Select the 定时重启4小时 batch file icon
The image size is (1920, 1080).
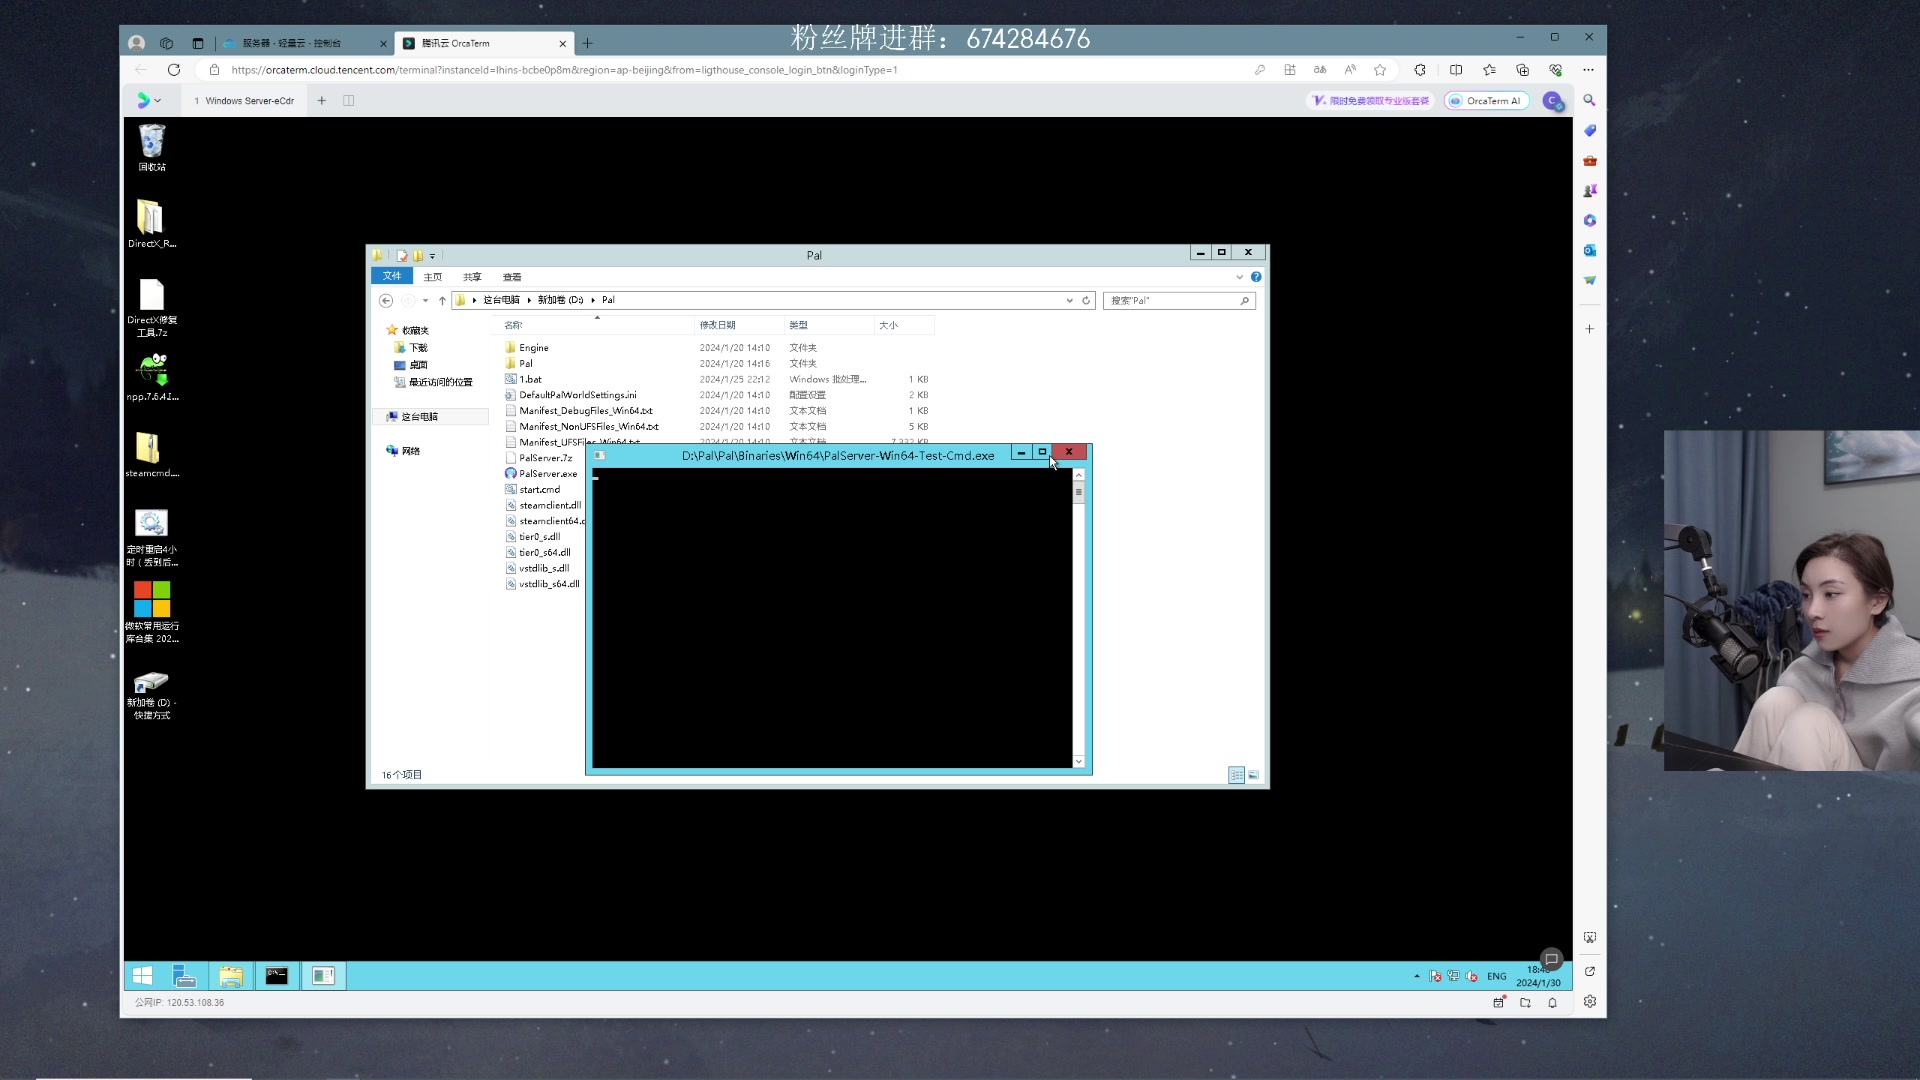tap(152, 538)
